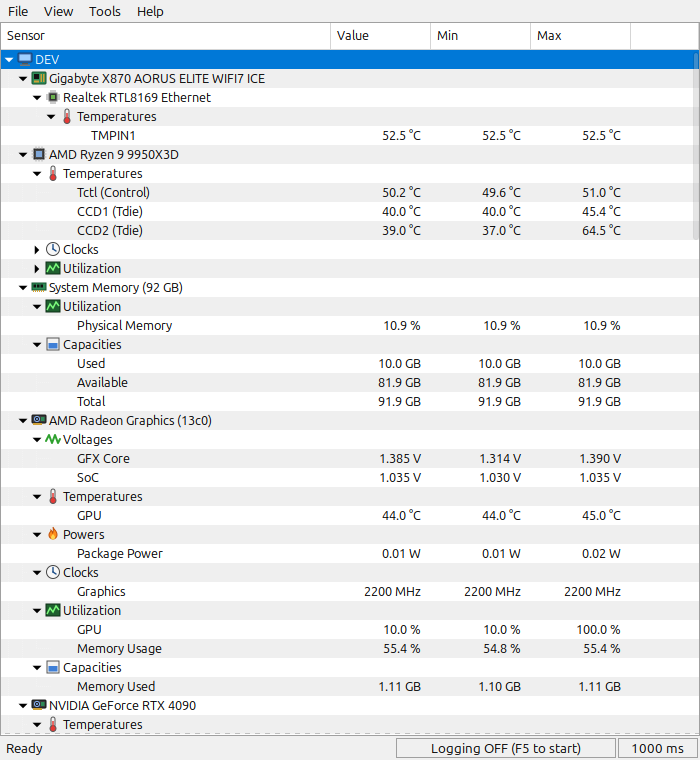Click Logging OFF (F5 to start) panel

tap(506, 748)
